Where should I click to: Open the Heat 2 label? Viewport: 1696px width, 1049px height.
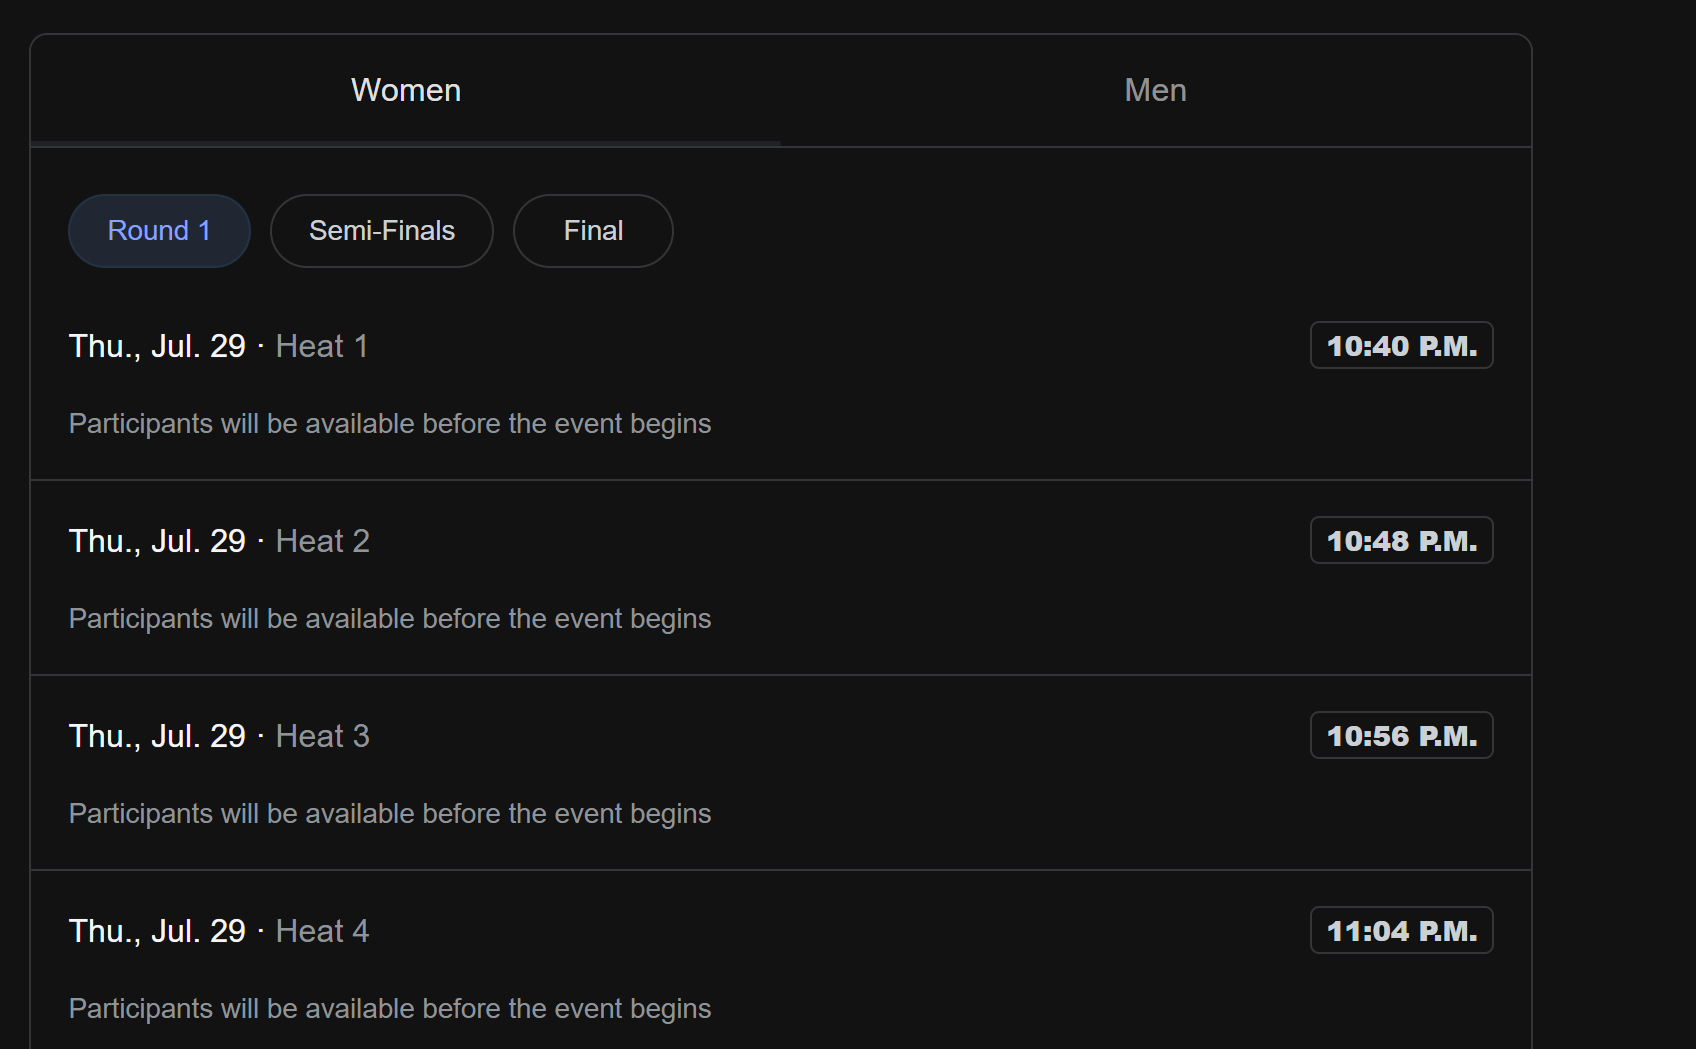coord(323,541)
